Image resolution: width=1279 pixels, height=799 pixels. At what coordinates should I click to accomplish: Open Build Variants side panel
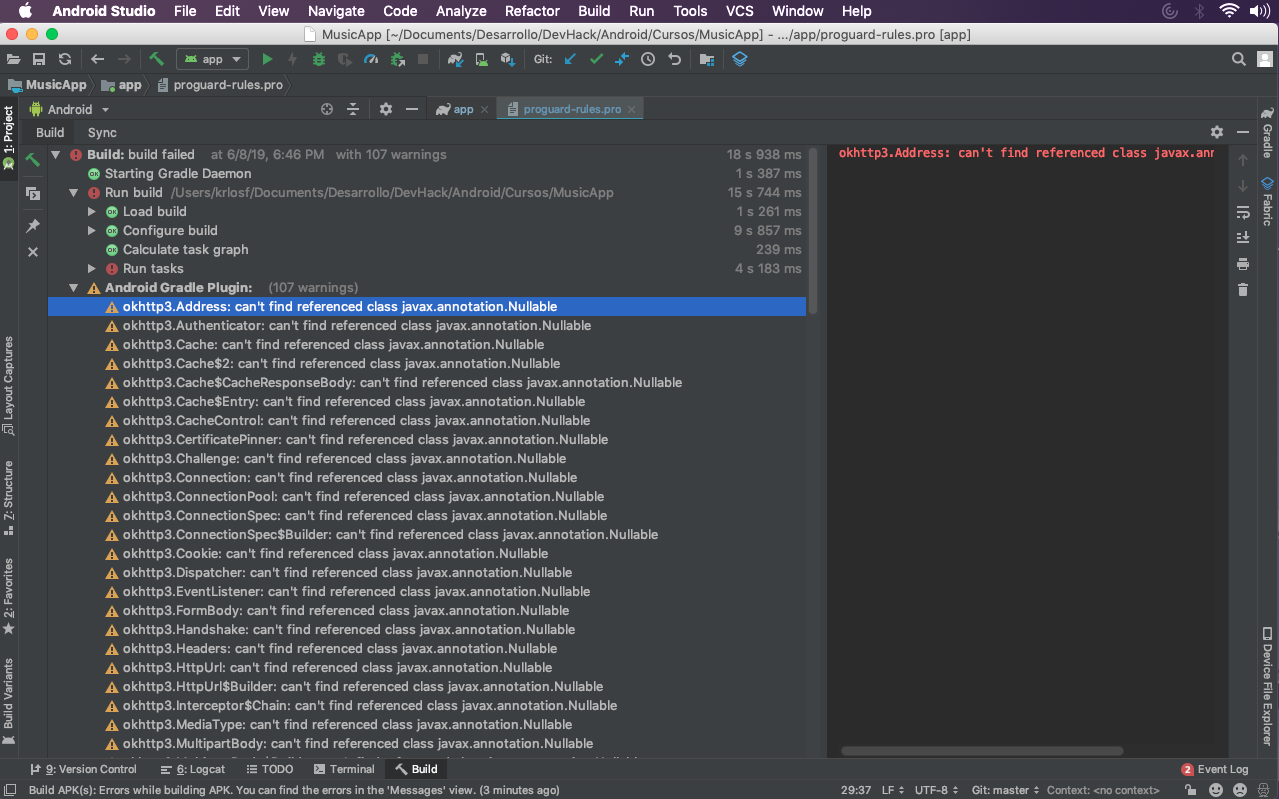click(9, 700)
